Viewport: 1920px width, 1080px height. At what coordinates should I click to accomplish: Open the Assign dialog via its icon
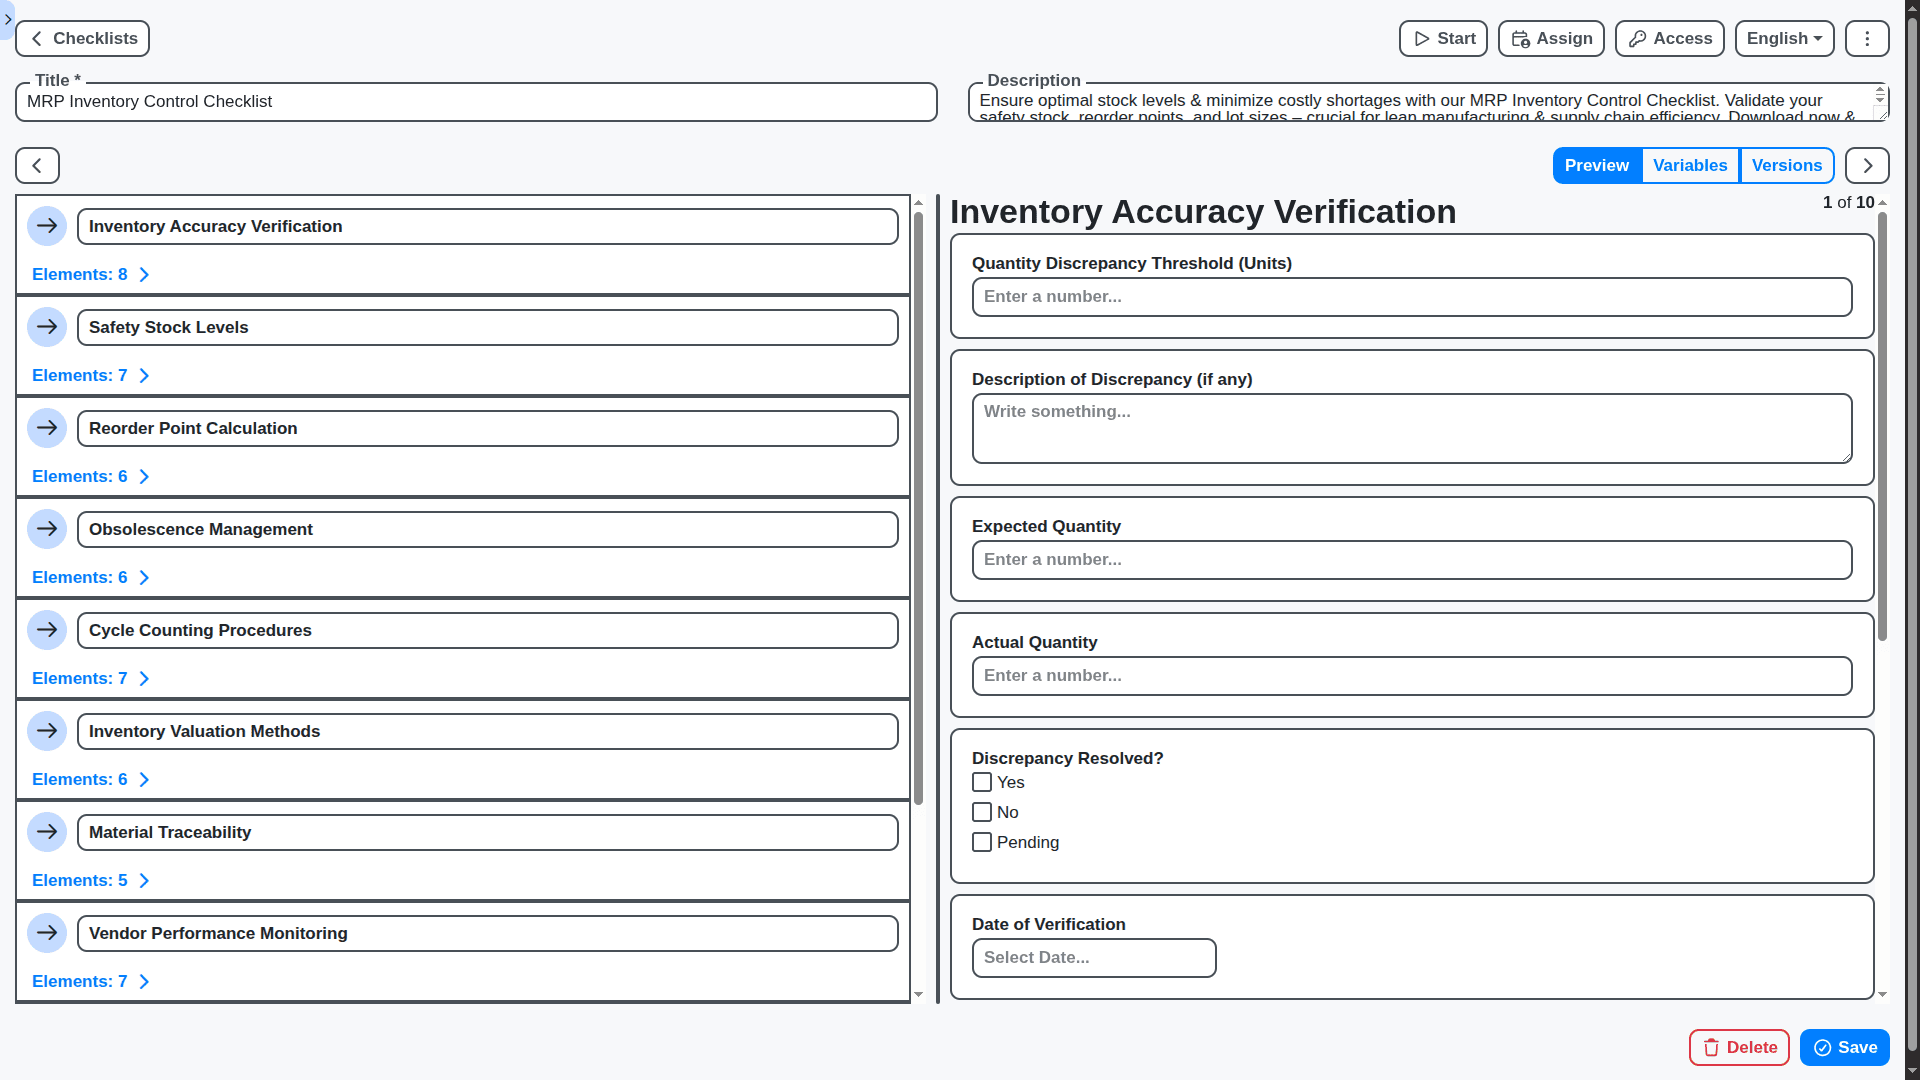pyautogui.click(x=1520, y=38)
